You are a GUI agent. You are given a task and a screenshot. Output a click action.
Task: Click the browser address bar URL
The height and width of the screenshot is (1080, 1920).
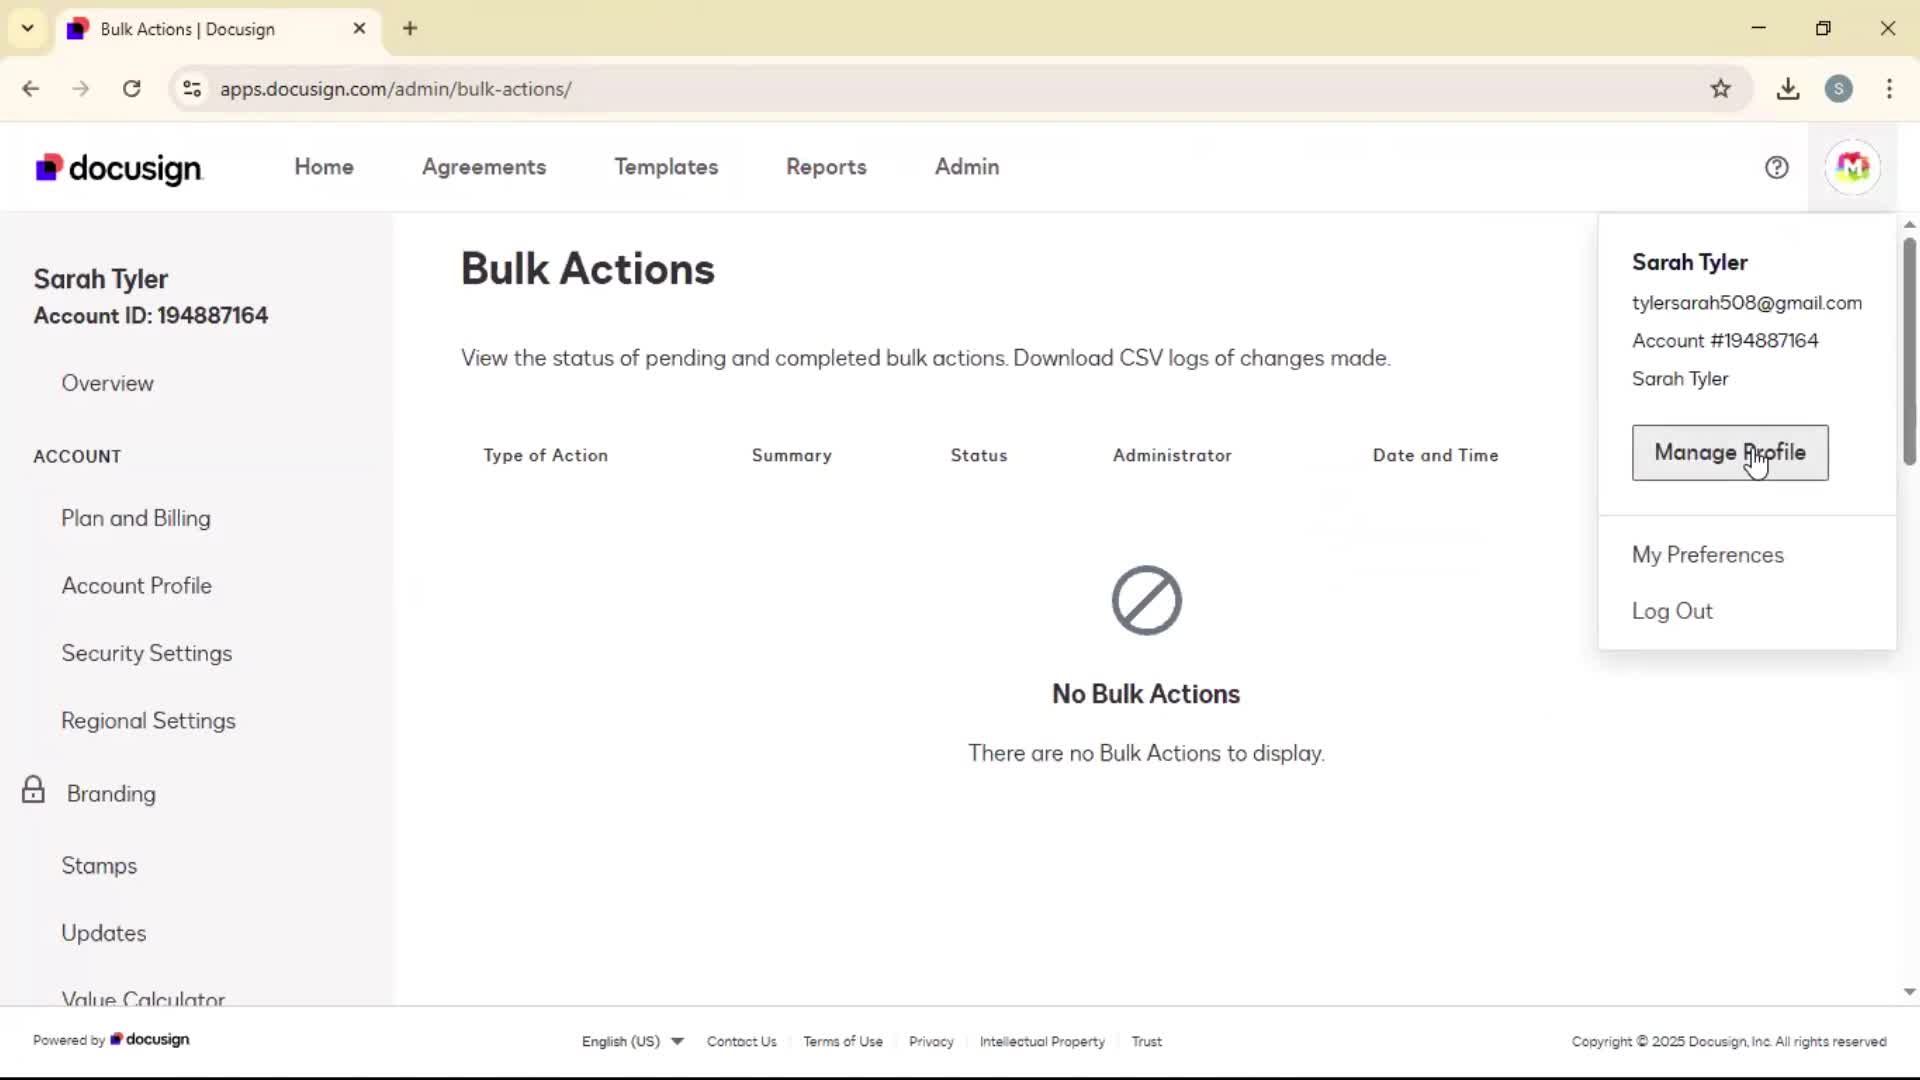[x=396, y=89]
